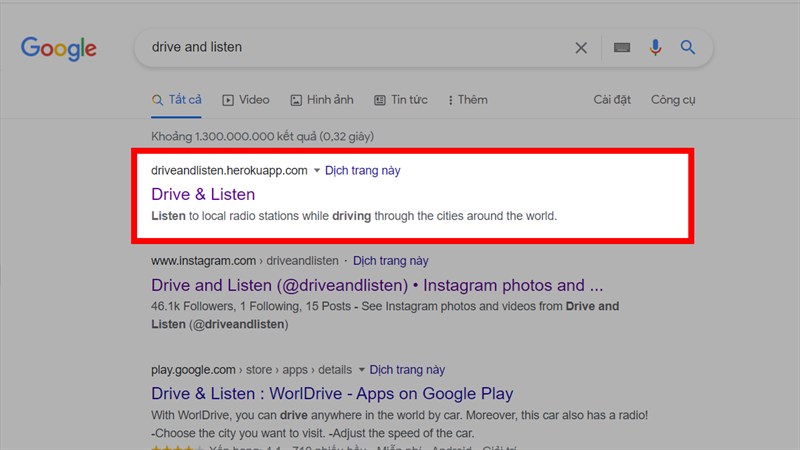Expand dropdown arrow next to driveandlisten.herokuapp.com
Viewport: 800px width, 450px height.
316,170
